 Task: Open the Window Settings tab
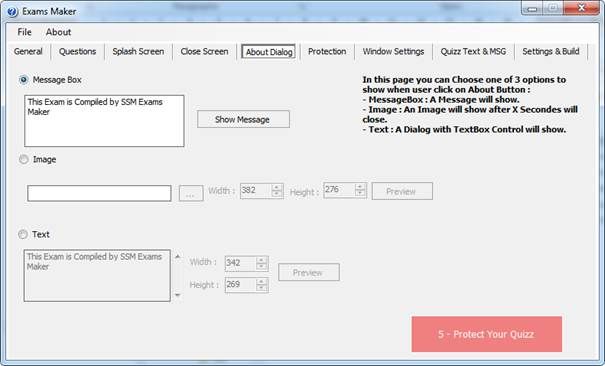394,51
